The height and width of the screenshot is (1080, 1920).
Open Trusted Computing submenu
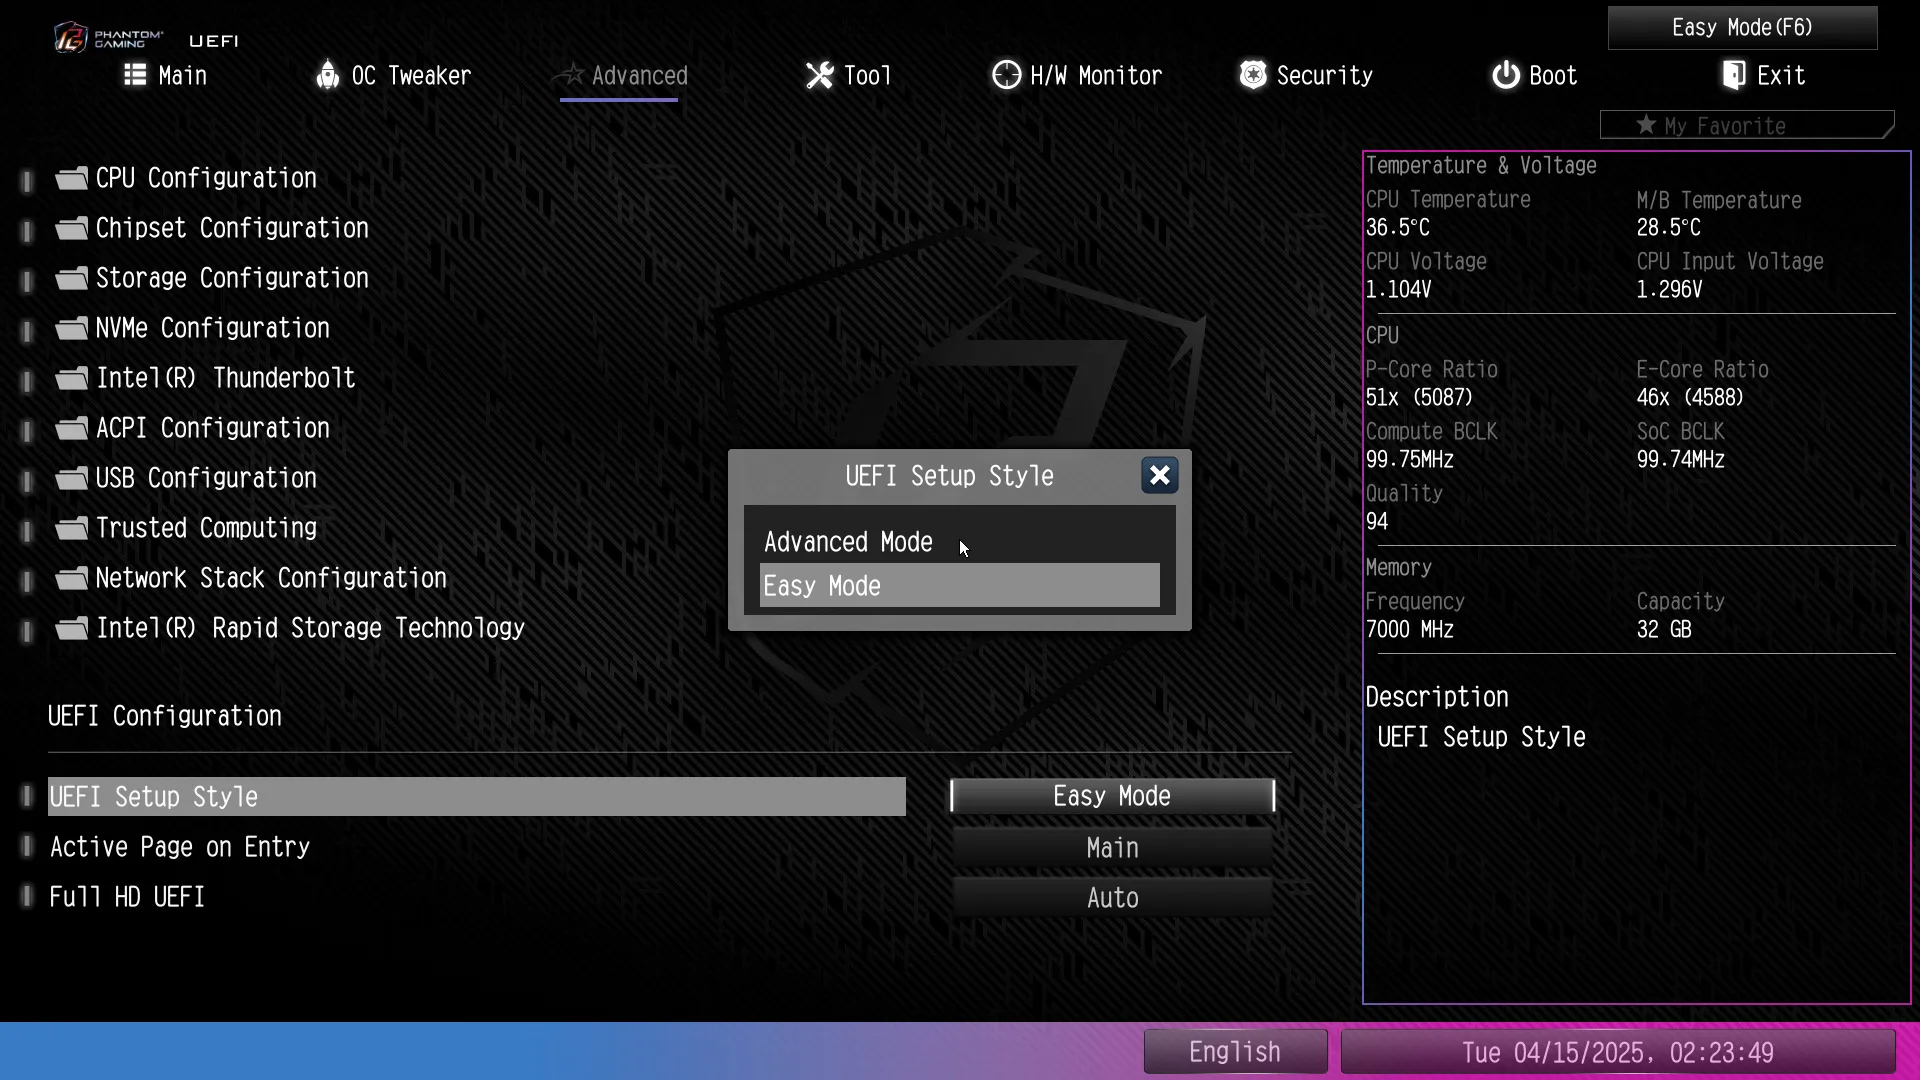click(206, 528)
